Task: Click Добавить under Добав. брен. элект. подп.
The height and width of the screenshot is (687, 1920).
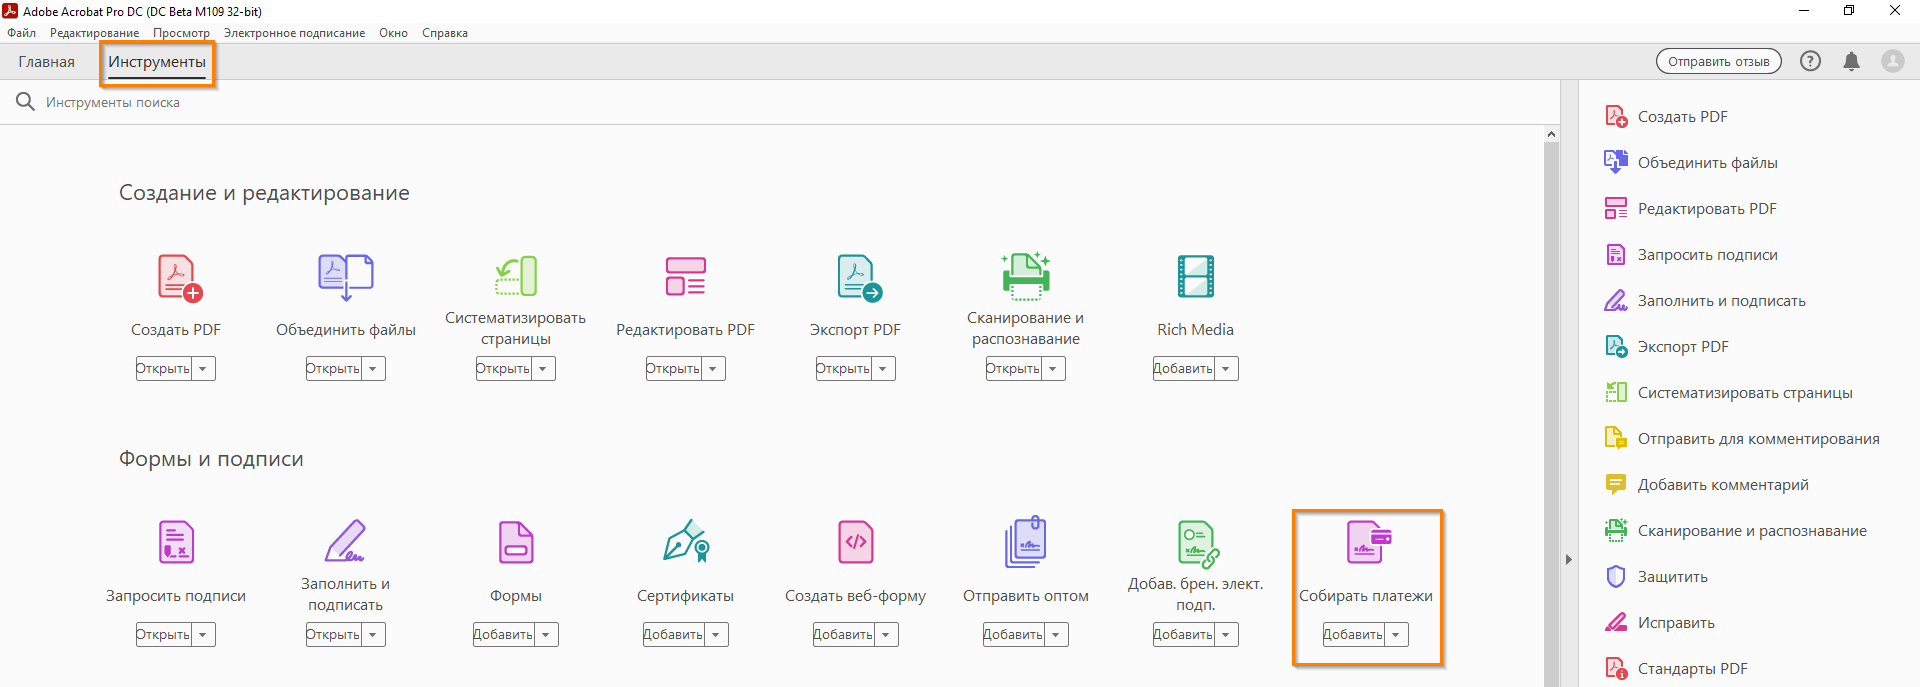Action: 1184,635
